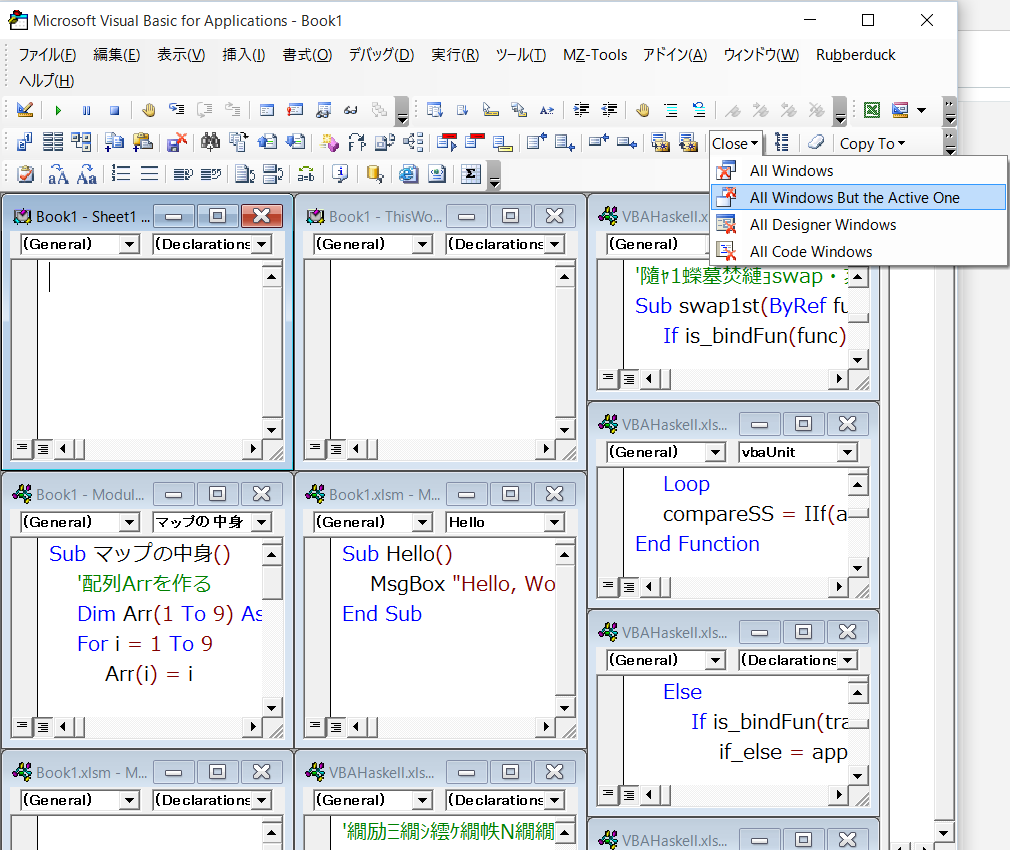Screen dimensions: 1010x850
Task: Toggle Procedure View in vbaUnit code window
Action: click(x=608, y=586)
